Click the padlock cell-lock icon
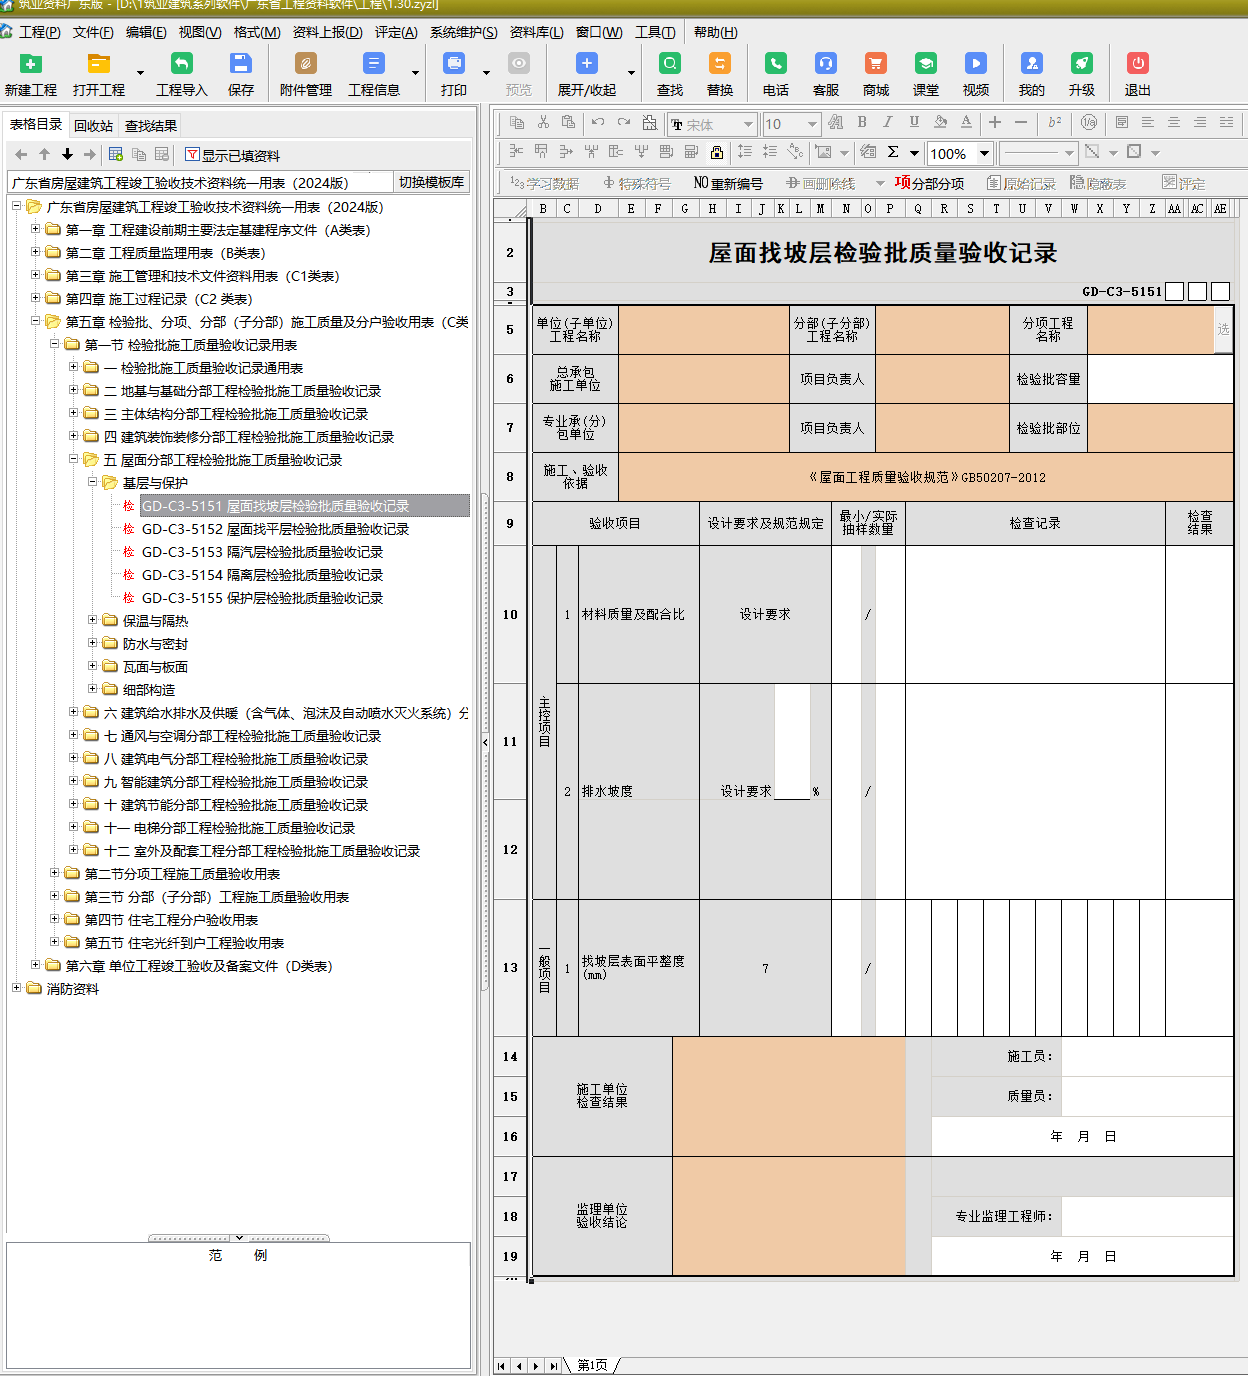The image size is (1248, 1376). click(717, 152)
